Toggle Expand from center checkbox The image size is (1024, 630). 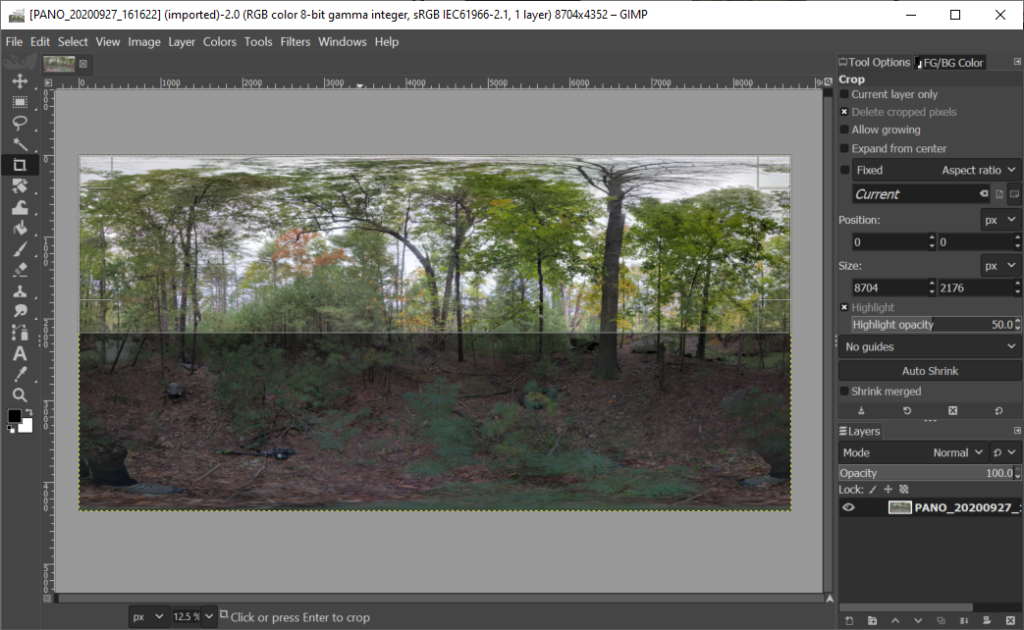click(x=844, y=148)
